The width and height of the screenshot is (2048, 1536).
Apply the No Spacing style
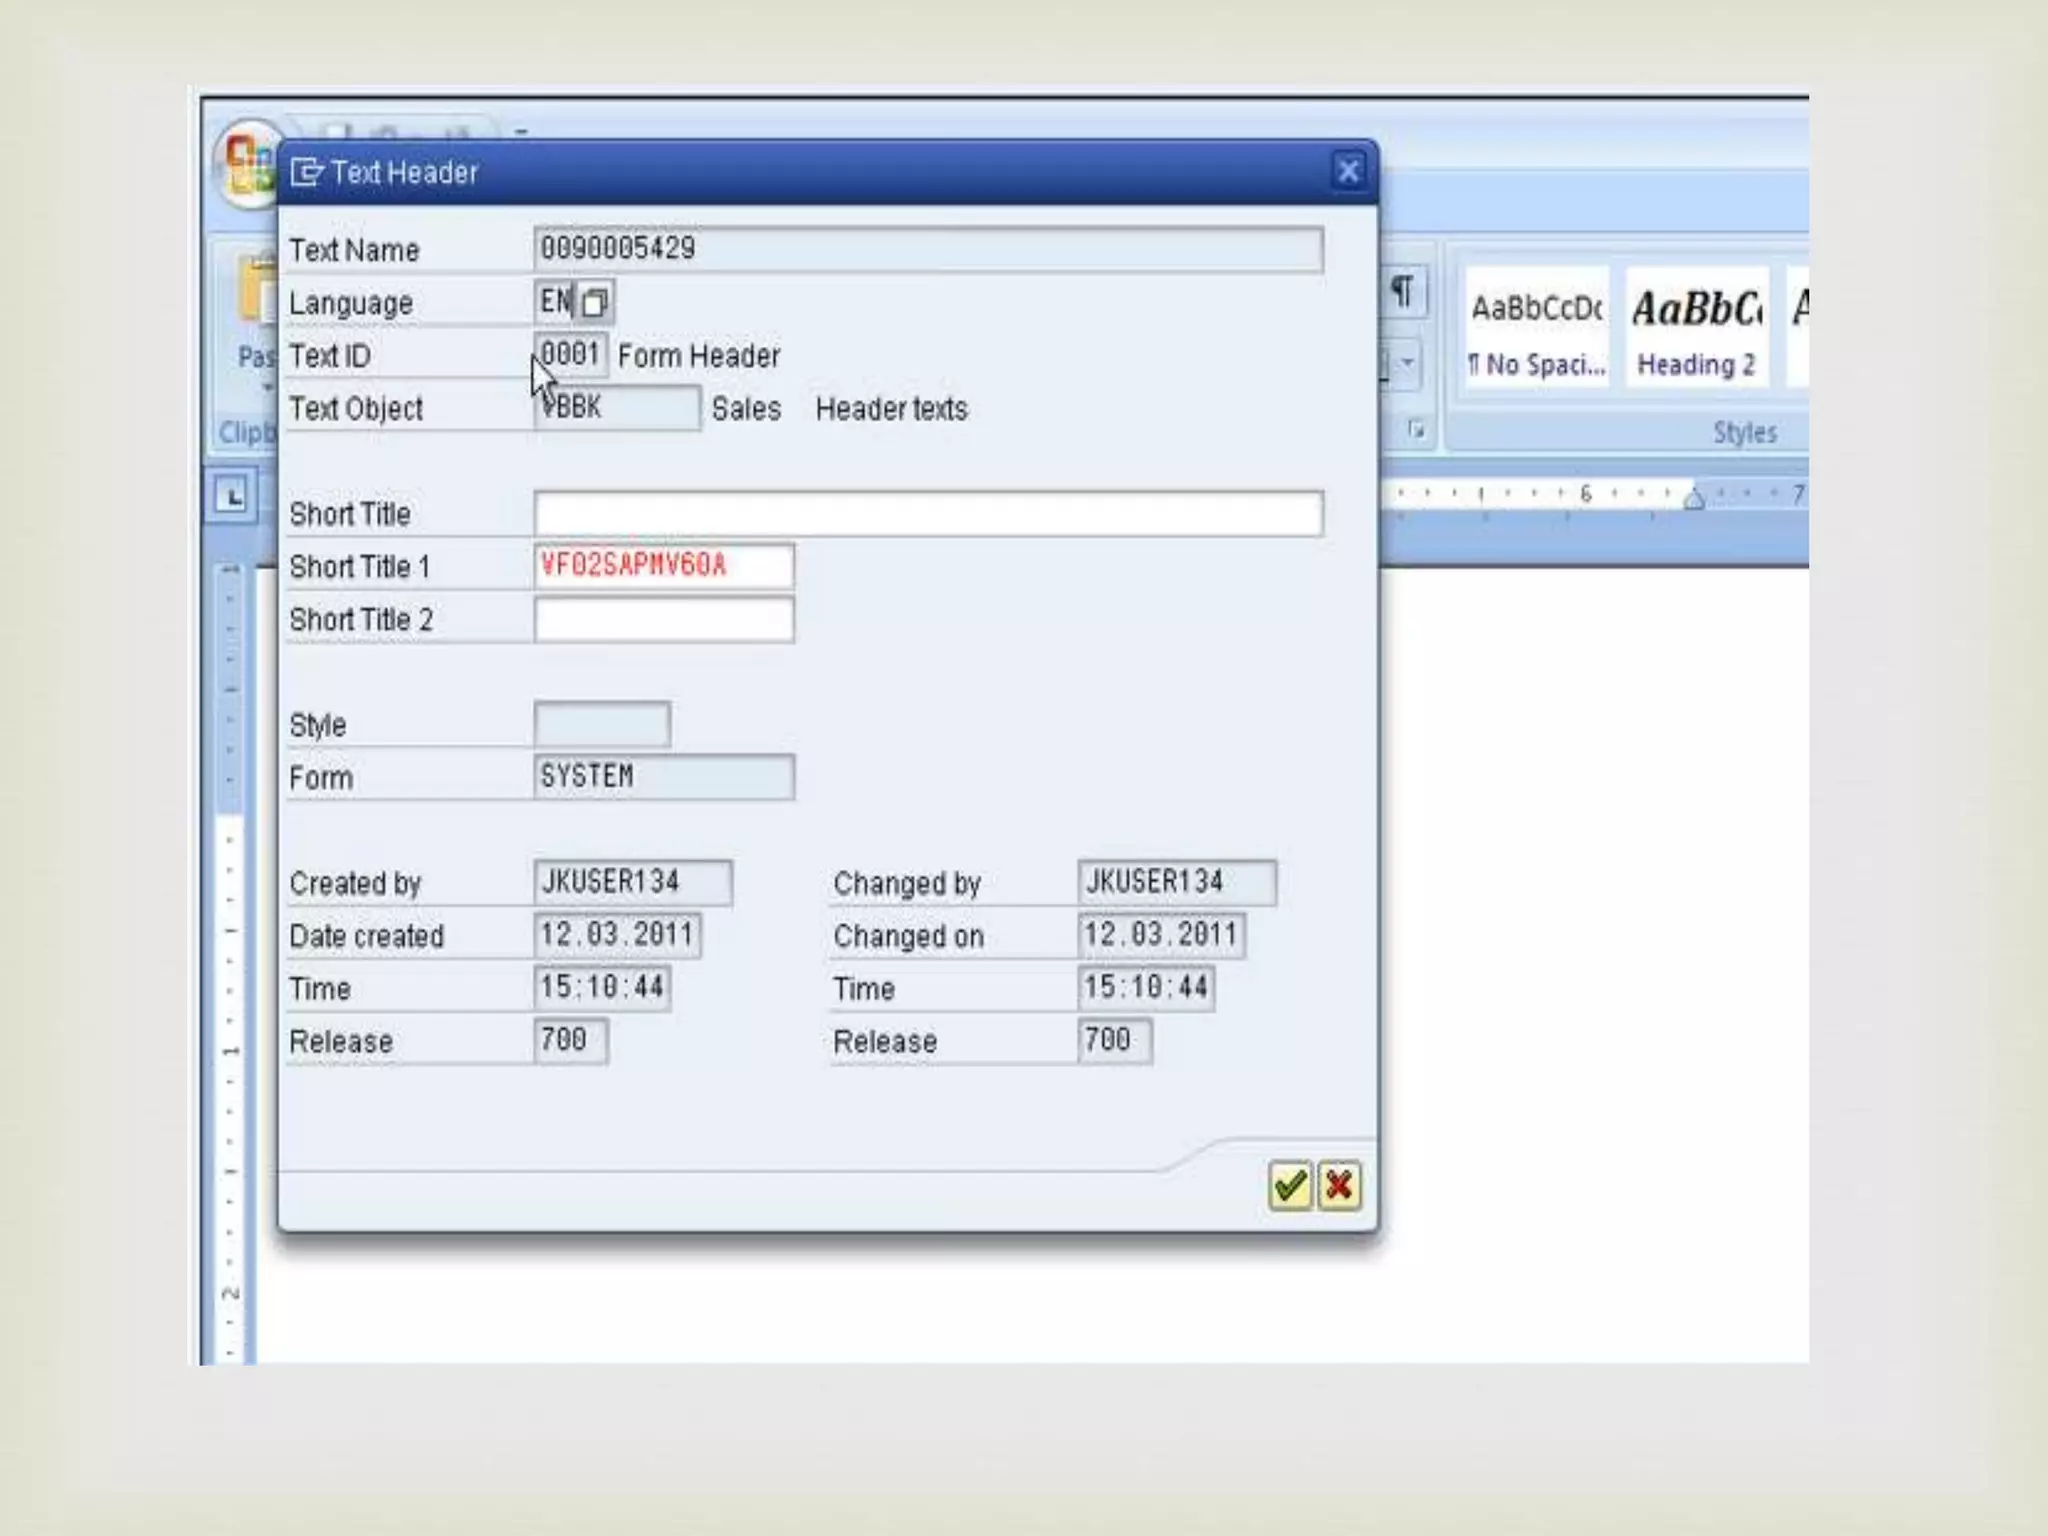[x=1537, y=329]
